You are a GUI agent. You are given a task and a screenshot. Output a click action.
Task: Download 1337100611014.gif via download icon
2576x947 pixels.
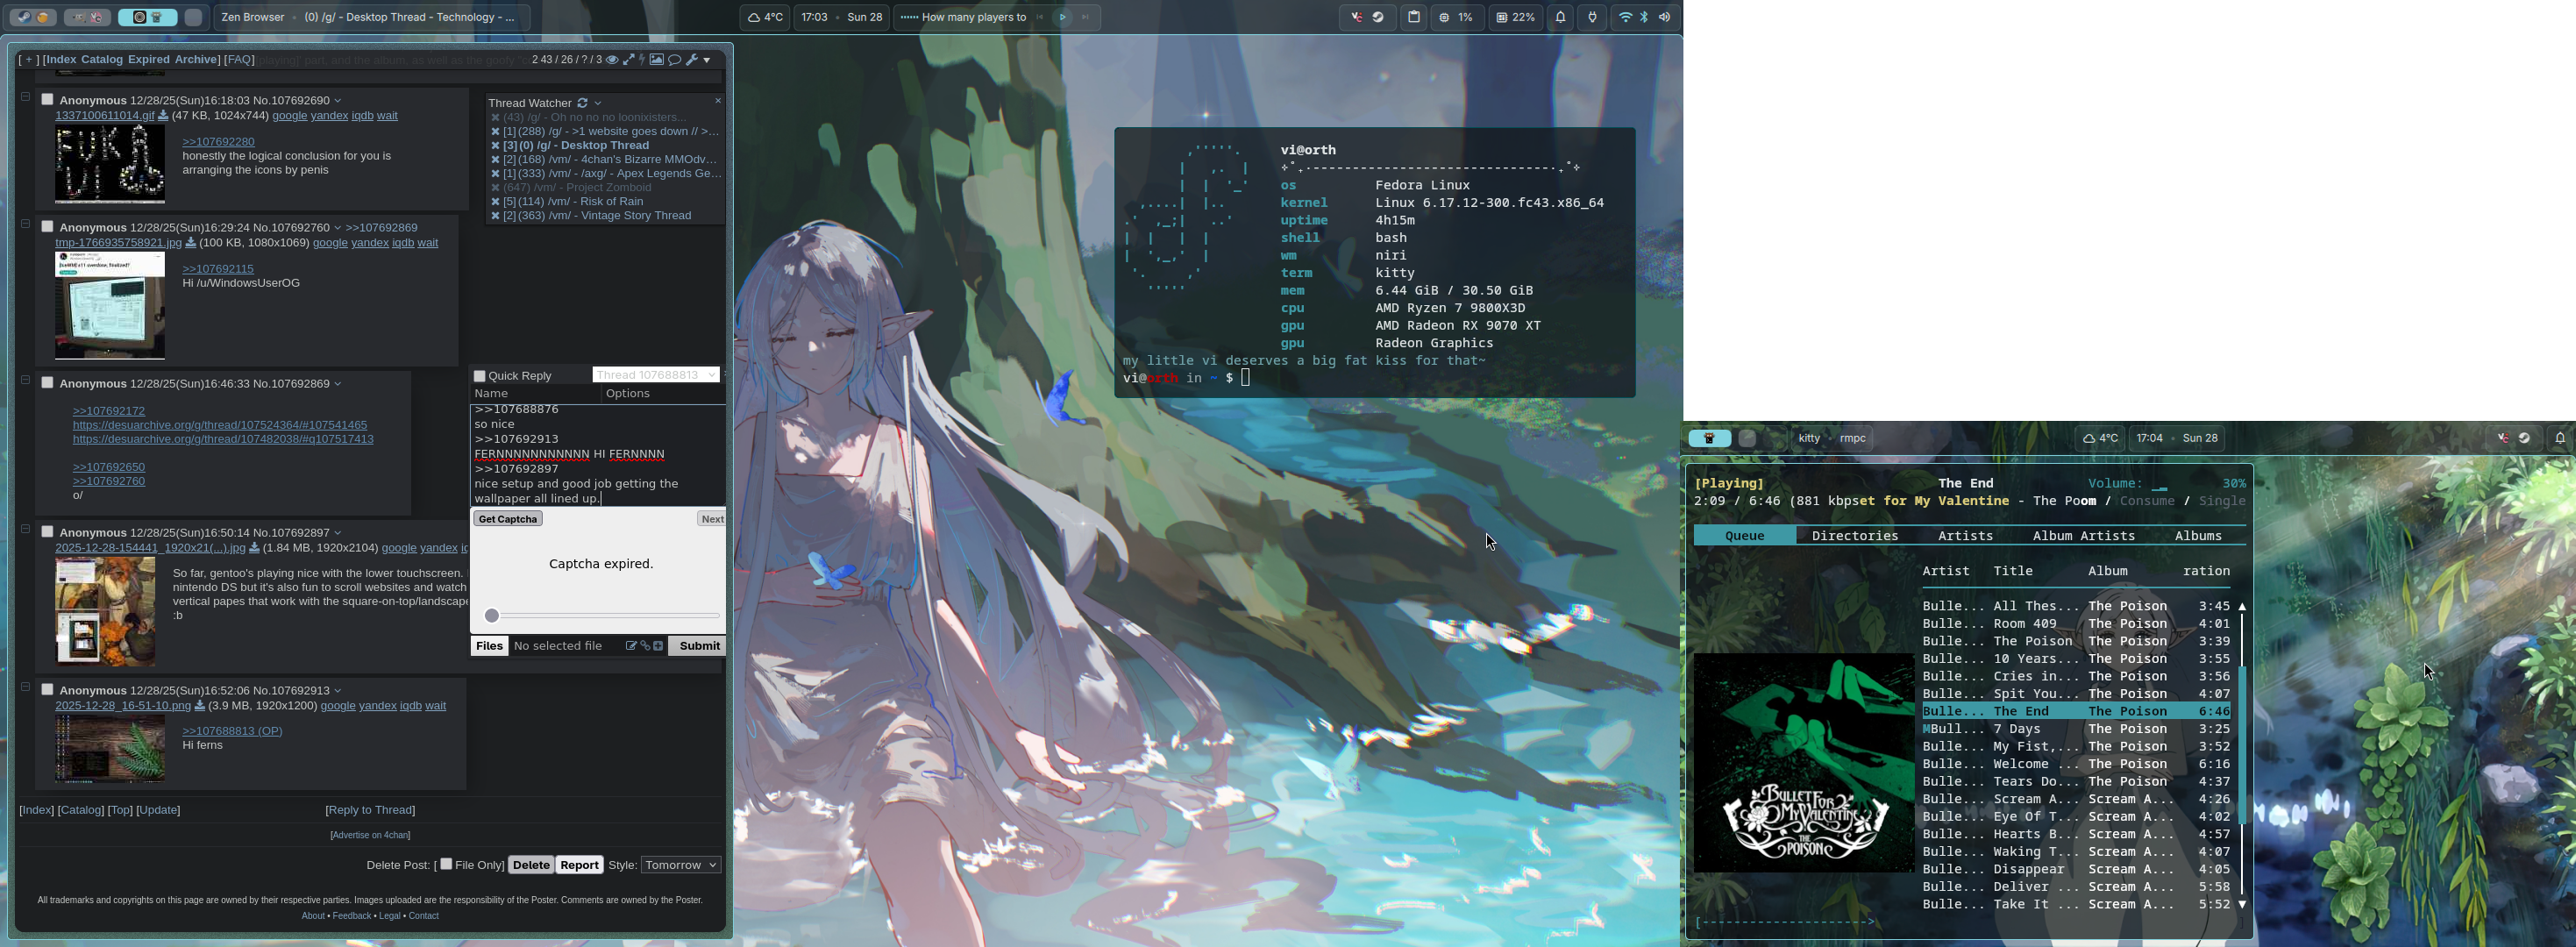tap(163, 116)
